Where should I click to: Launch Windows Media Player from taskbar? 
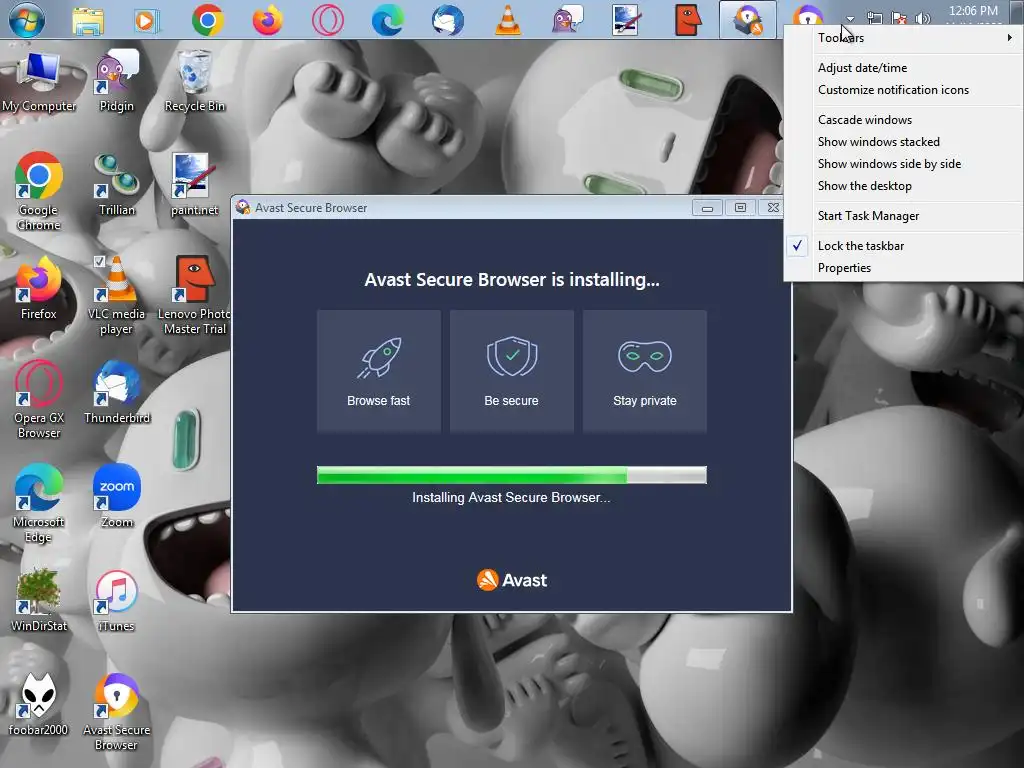[x=148, y=21]
